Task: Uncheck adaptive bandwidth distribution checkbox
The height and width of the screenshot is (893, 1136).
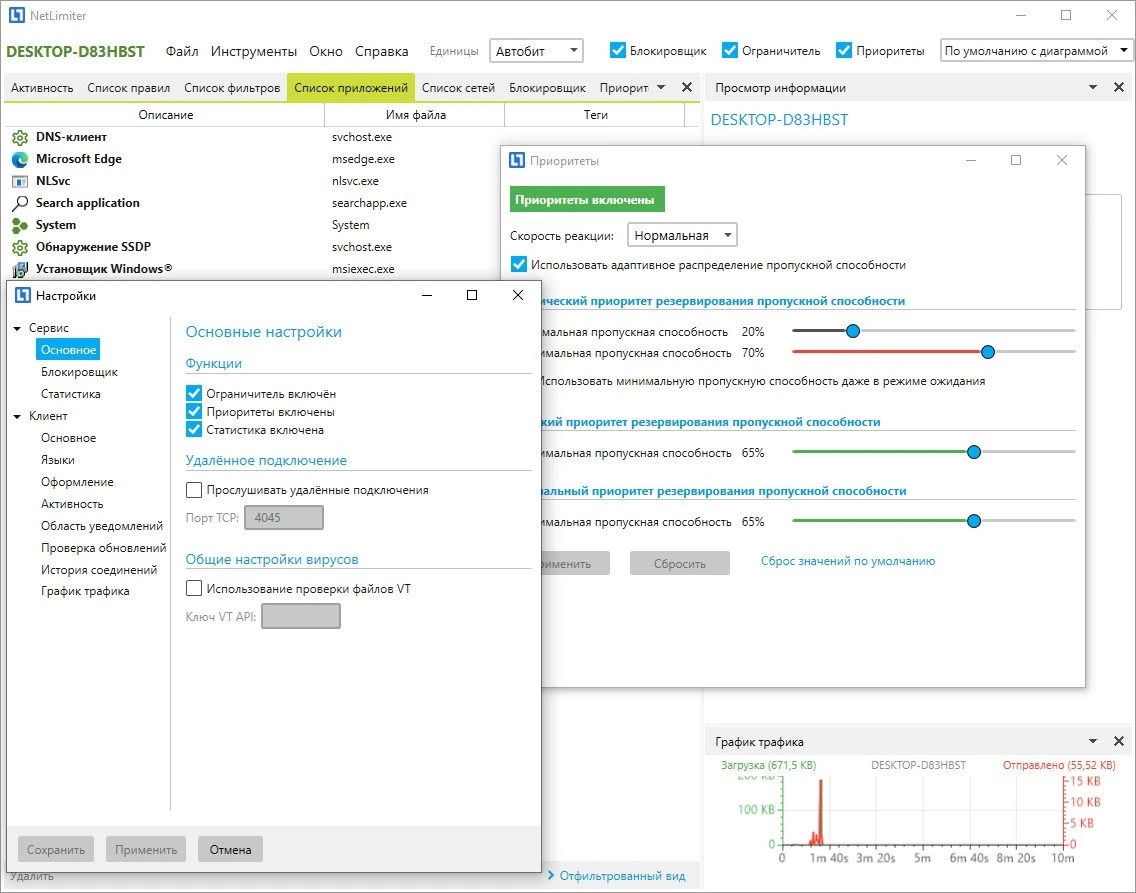Action: [519, 264]
